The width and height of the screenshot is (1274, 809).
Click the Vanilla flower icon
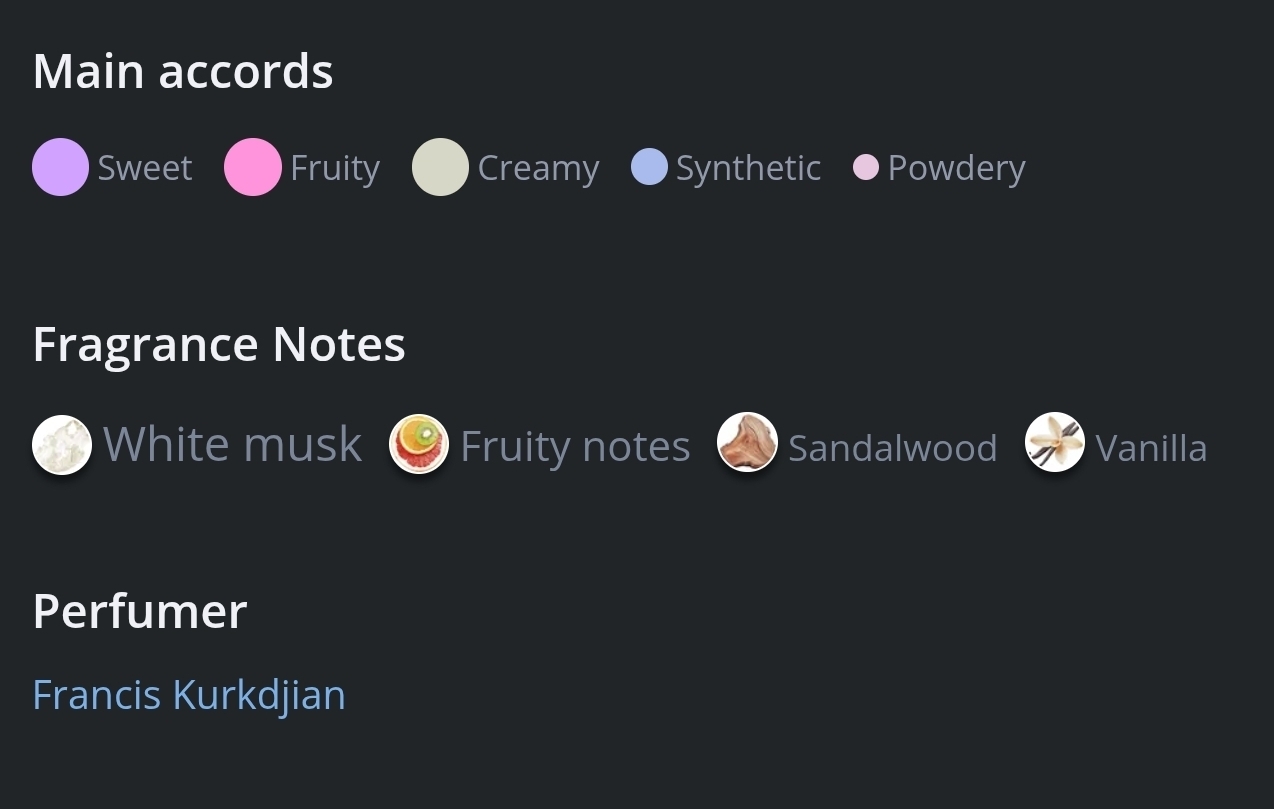pyautogui.click(x=1055, y=442)
